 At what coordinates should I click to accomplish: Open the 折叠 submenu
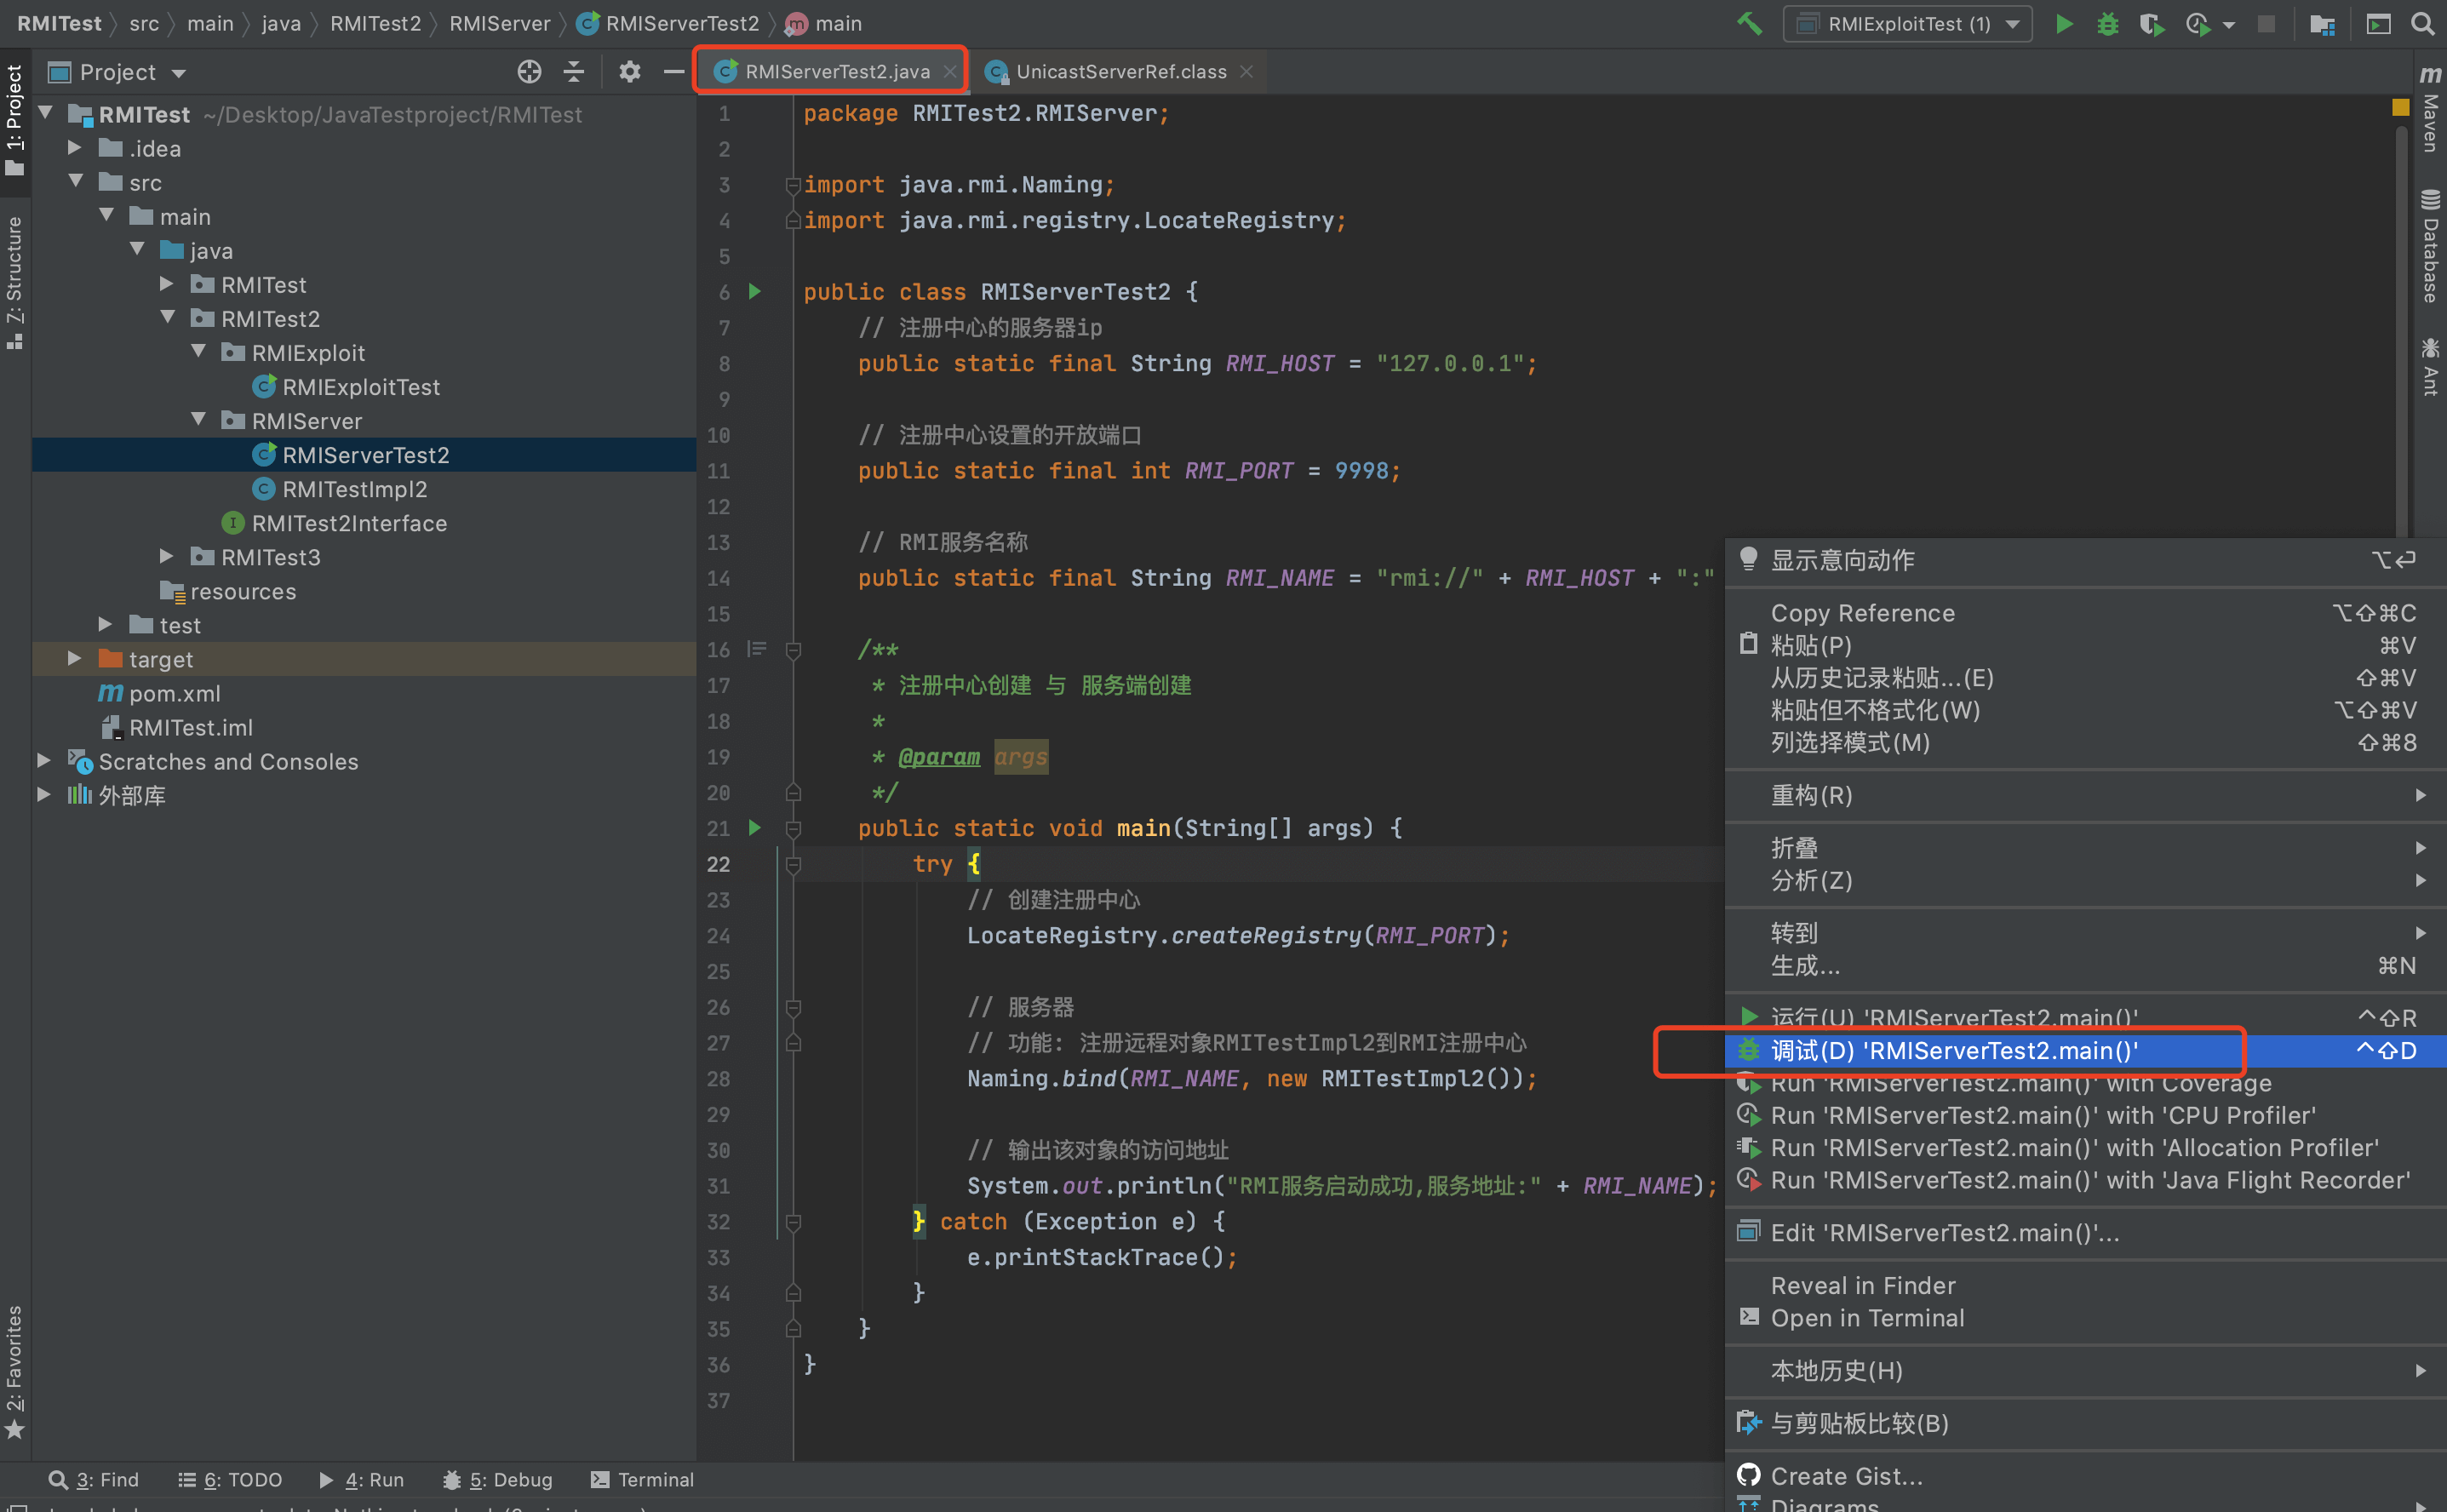tap(2085, 847)
